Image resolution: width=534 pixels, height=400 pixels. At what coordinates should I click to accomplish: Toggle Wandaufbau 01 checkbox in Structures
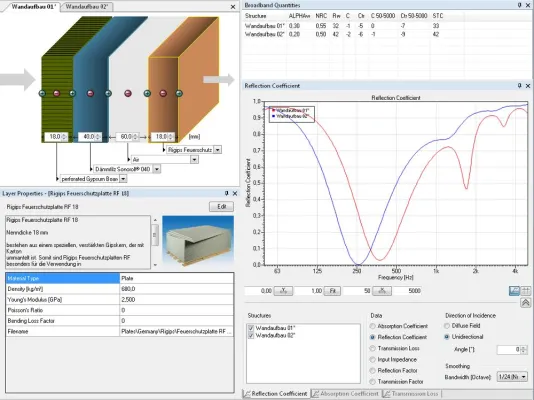click(251, 328)
